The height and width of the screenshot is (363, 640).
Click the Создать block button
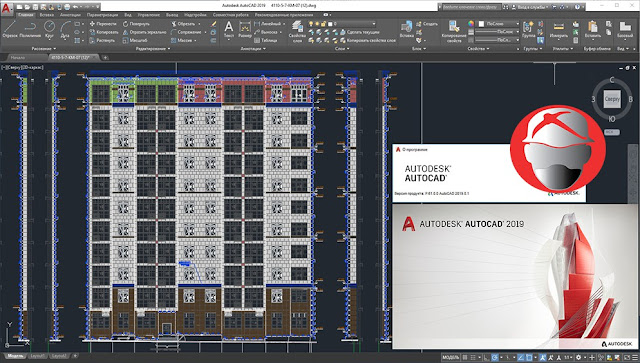click(x=427, y=24)
